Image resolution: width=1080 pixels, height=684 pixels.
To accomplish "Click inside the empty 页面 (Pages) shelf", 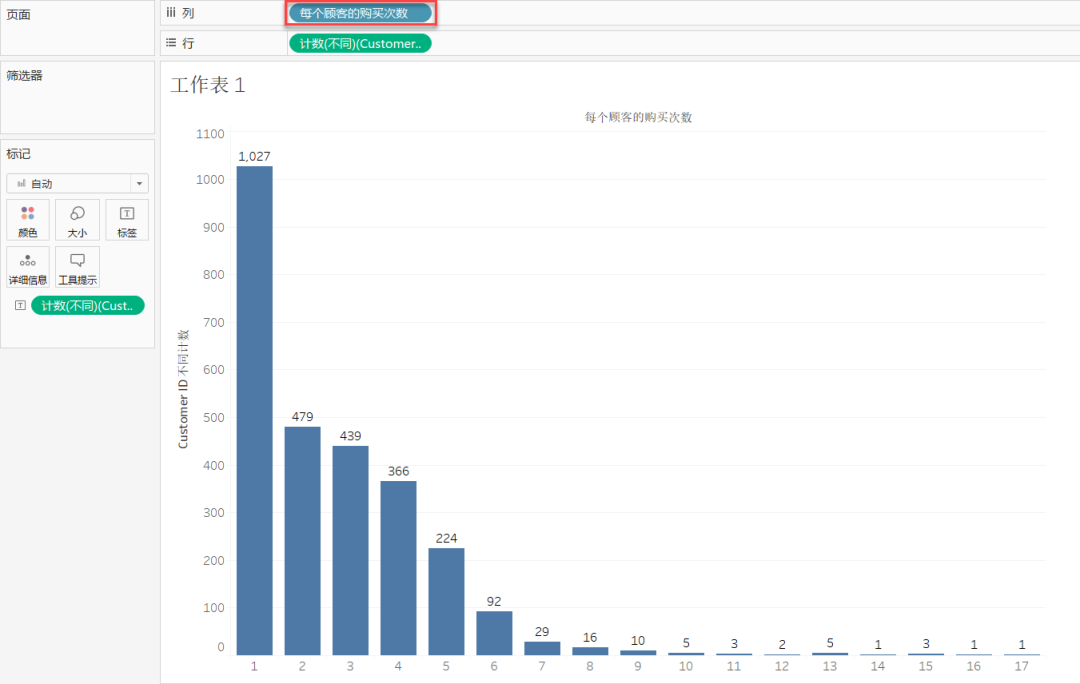I will pyautogui.click(x=77, y=35).
